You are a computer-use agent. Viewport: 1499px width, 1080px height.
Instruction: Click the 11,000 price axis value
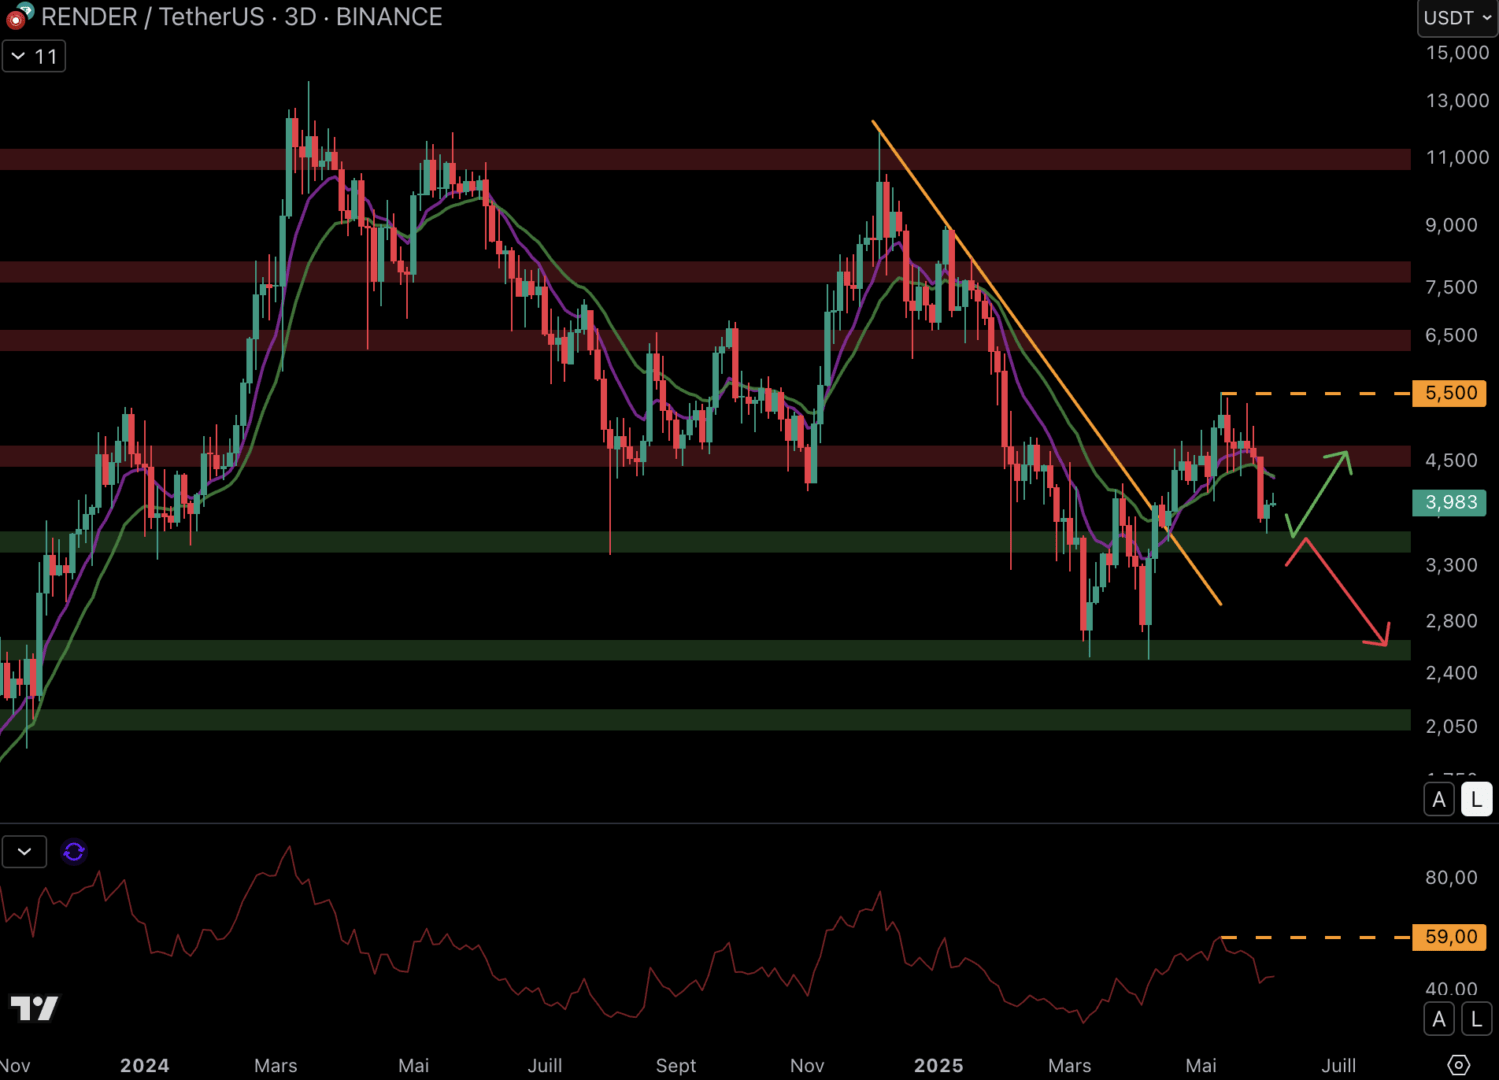point(1457,157)
